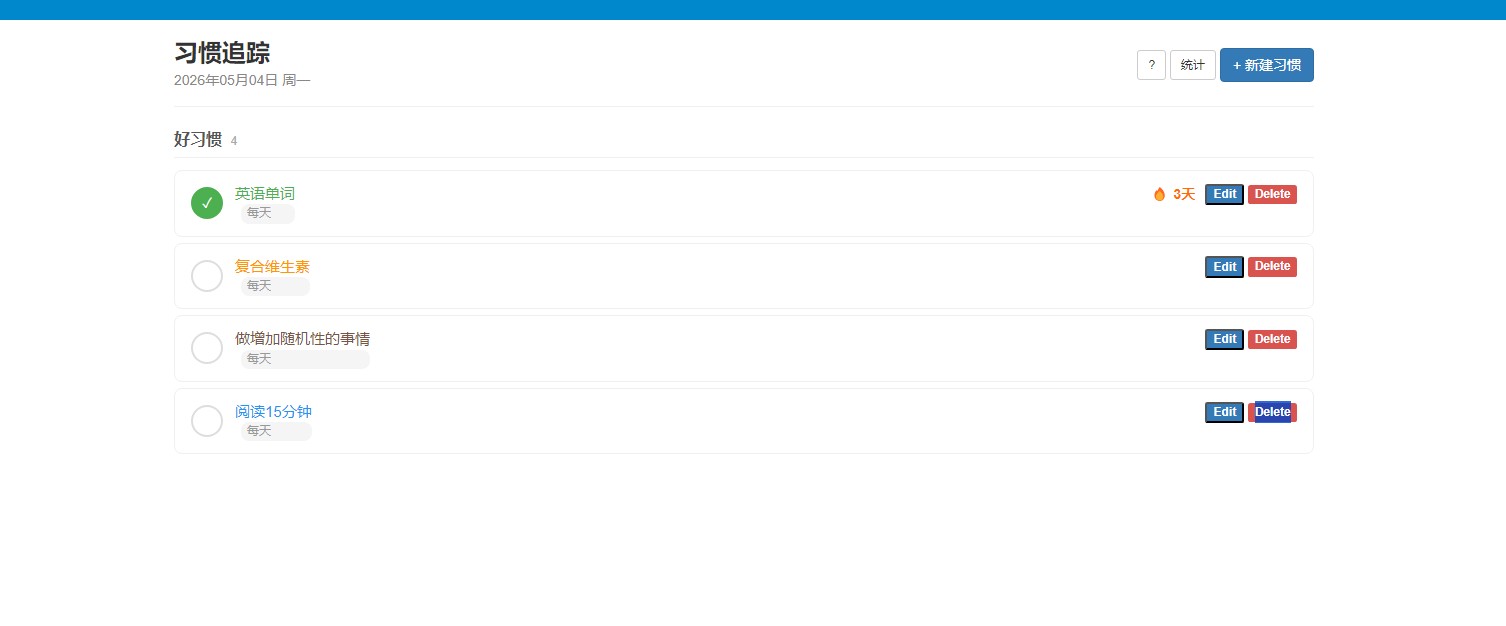
Task: Open the ? help button
Action: [1151, 65]
